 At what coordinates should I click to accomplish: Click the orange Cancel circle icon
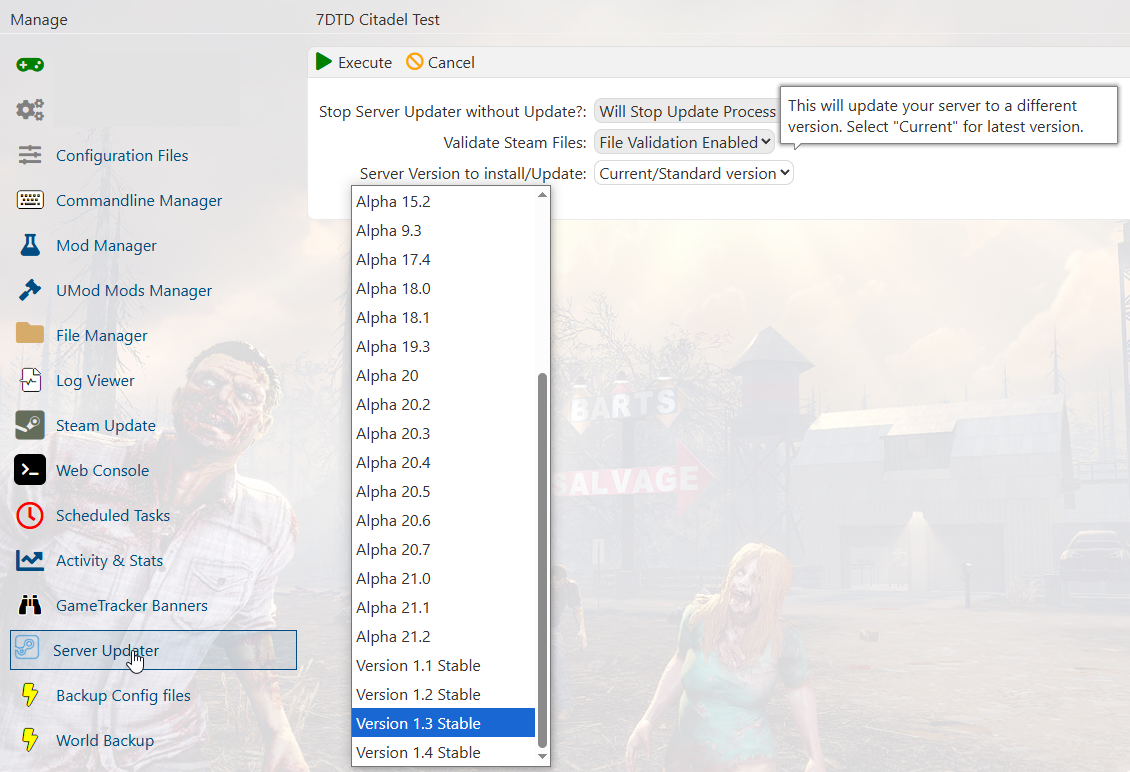click(x=414, y=62)
